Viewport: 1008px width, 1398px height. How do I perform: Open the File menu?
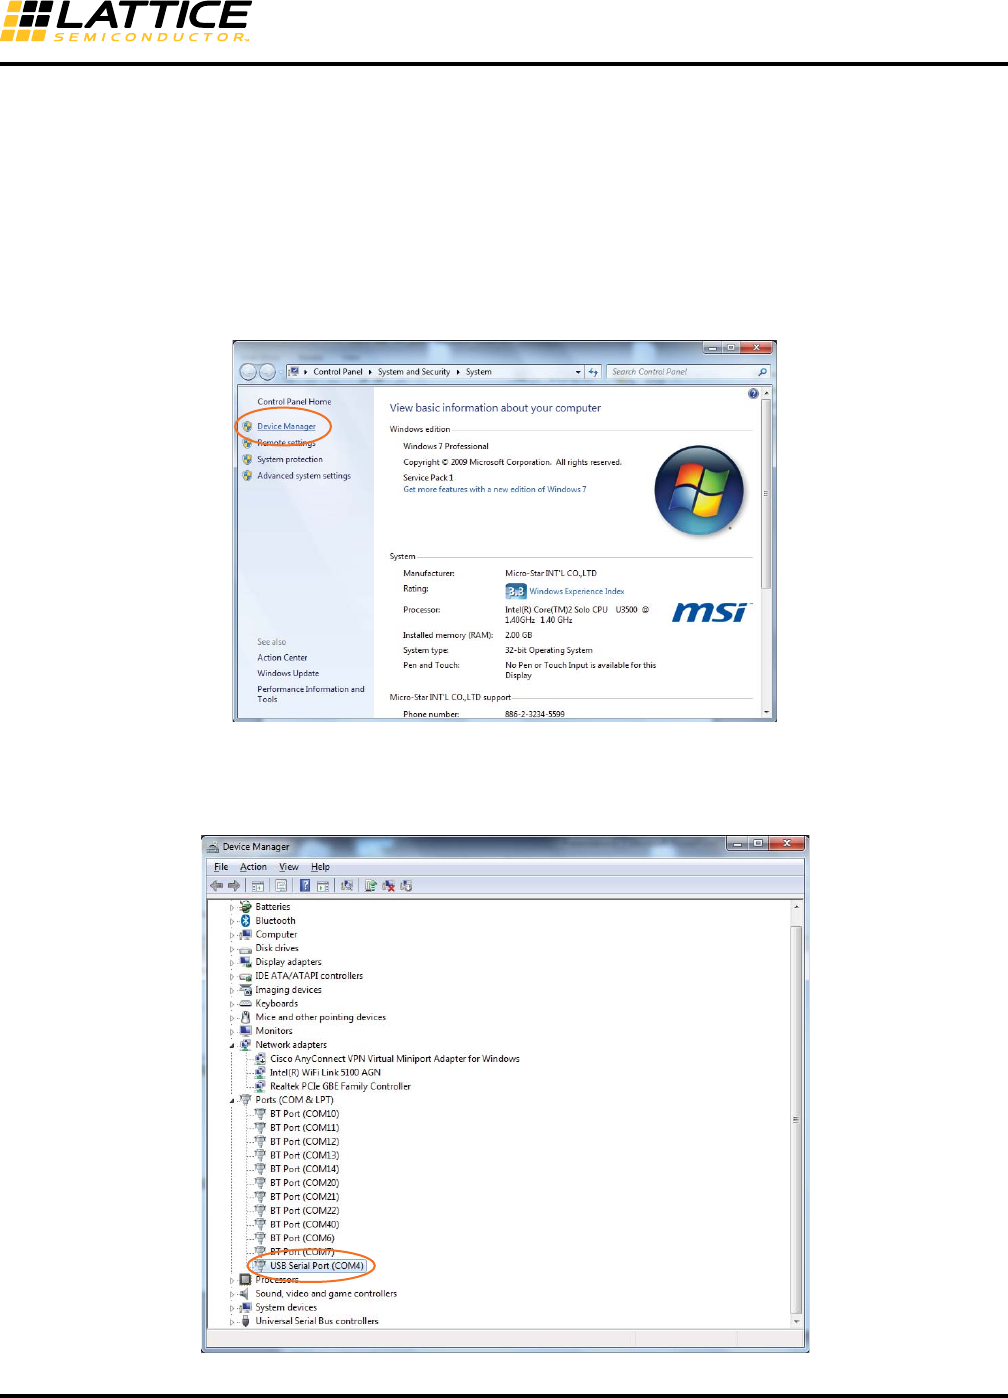point(221,867)
